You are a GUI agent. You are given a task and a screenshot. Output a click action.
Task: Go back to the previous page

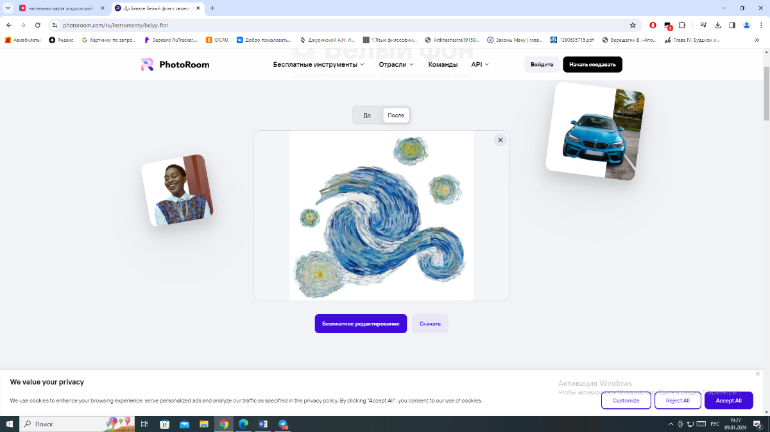tap(9, 25)
